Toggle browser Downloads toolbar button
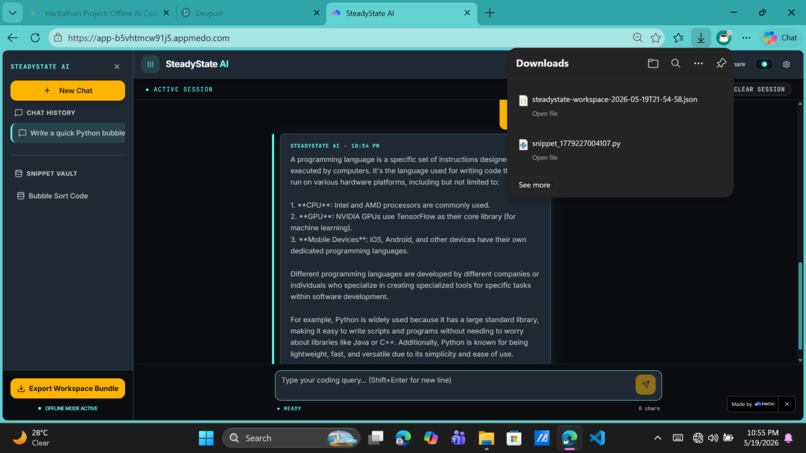 pos(701,38)
